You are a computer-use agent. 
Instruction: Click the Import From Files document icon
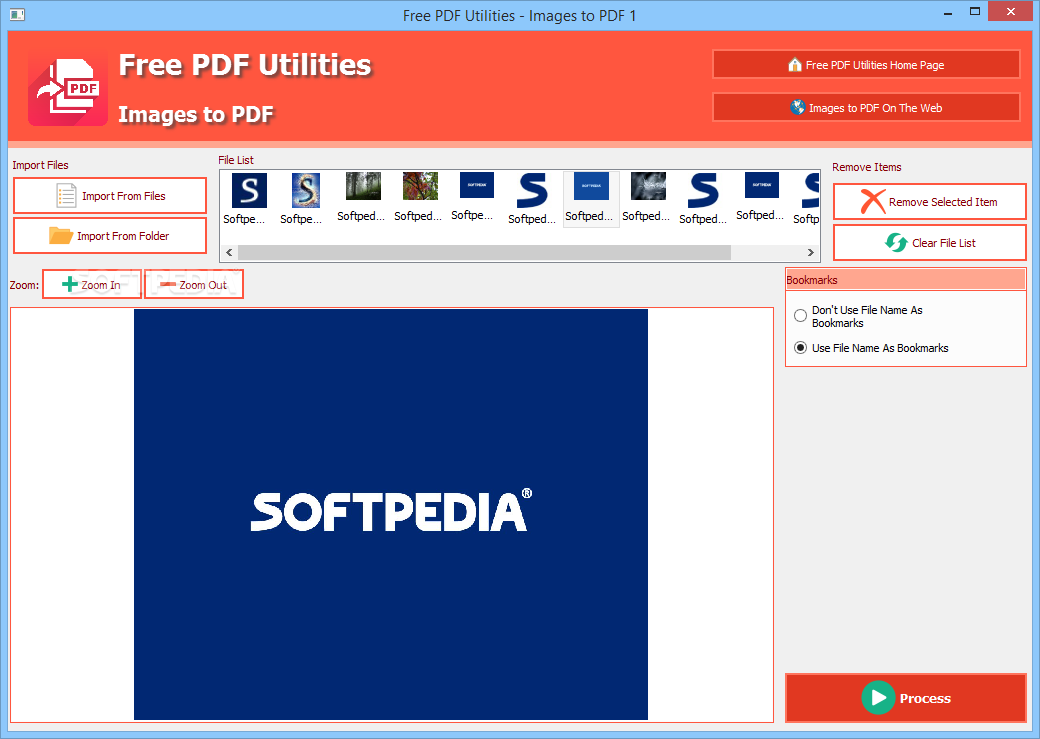pos(66,196)
